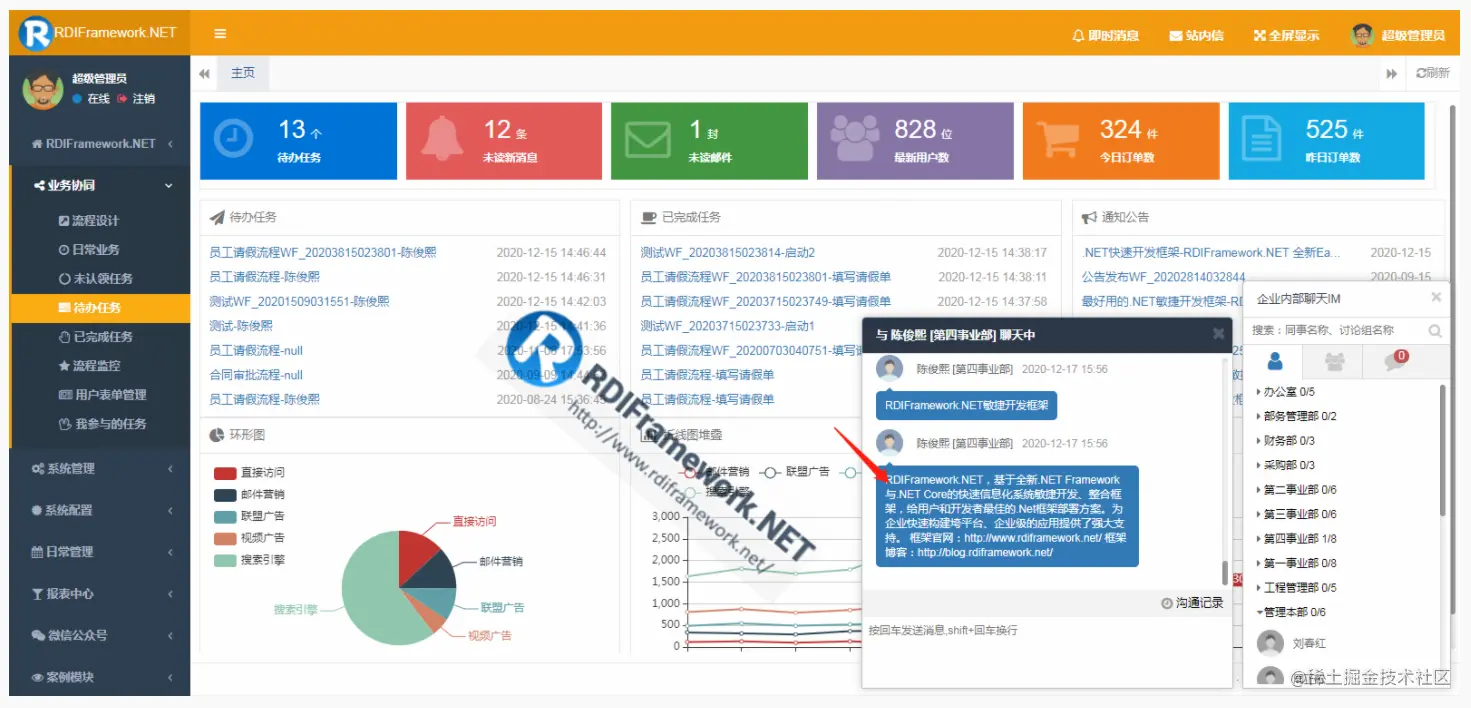
Task: Toggle 联盟广告 series in line chart legend
Action: pyautogui.click(x=794, y=472)
